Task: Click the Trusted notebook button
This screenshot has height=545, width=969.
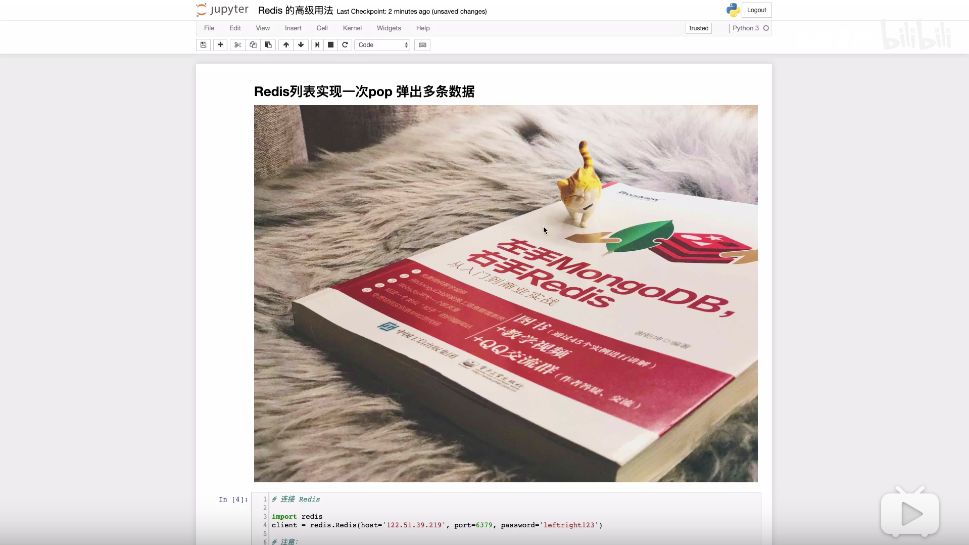Action: (698, 28)
